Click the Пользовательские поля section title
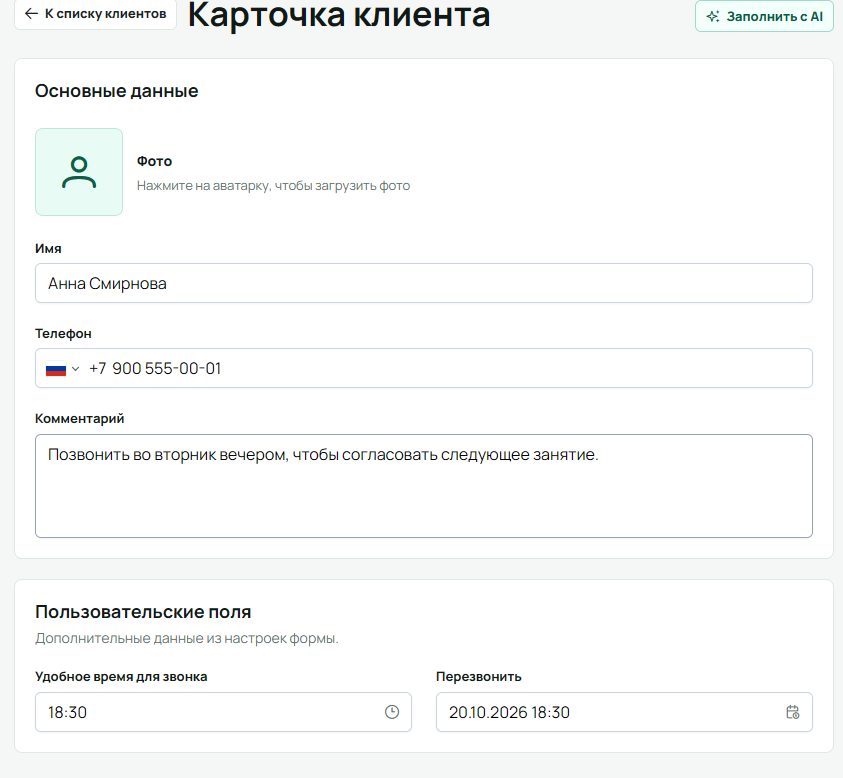This screenshot has width=843, height=778. tap(143, 612)
